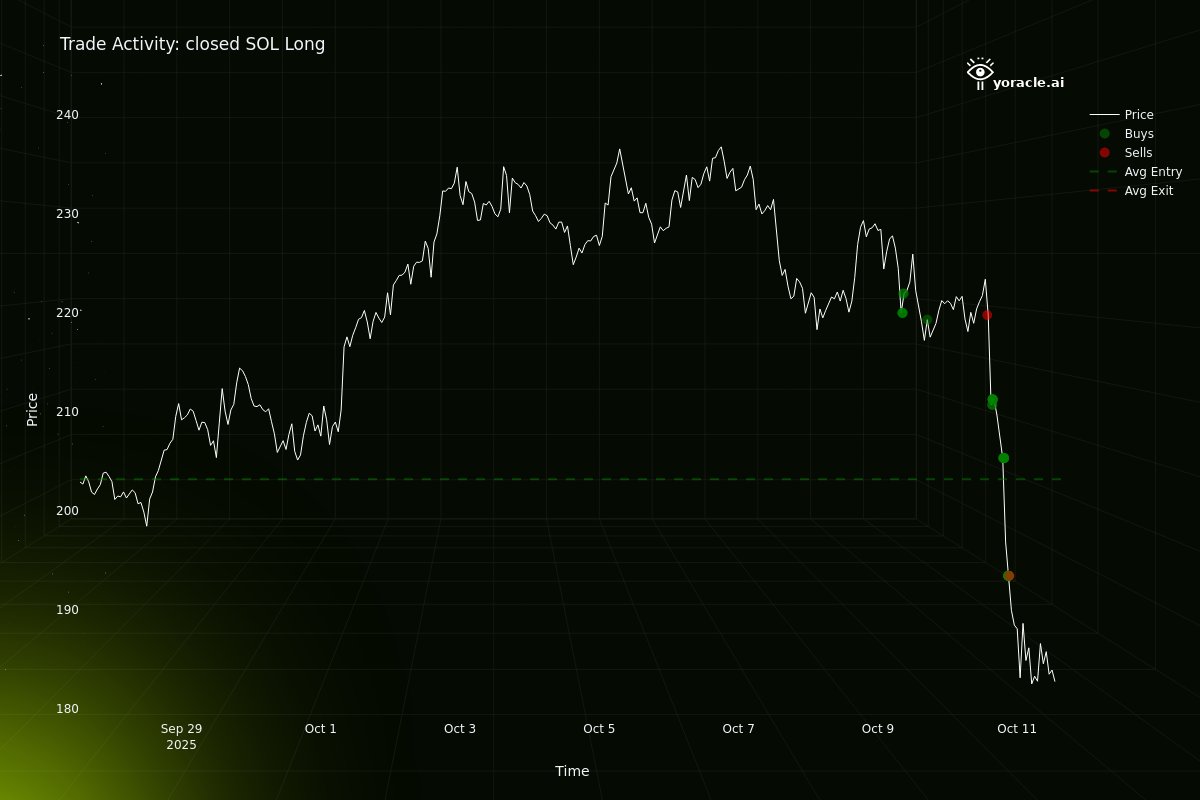
Task: Click the yoracle.ai brand text
Action: pyautogui.click(x=1028, y=83)
